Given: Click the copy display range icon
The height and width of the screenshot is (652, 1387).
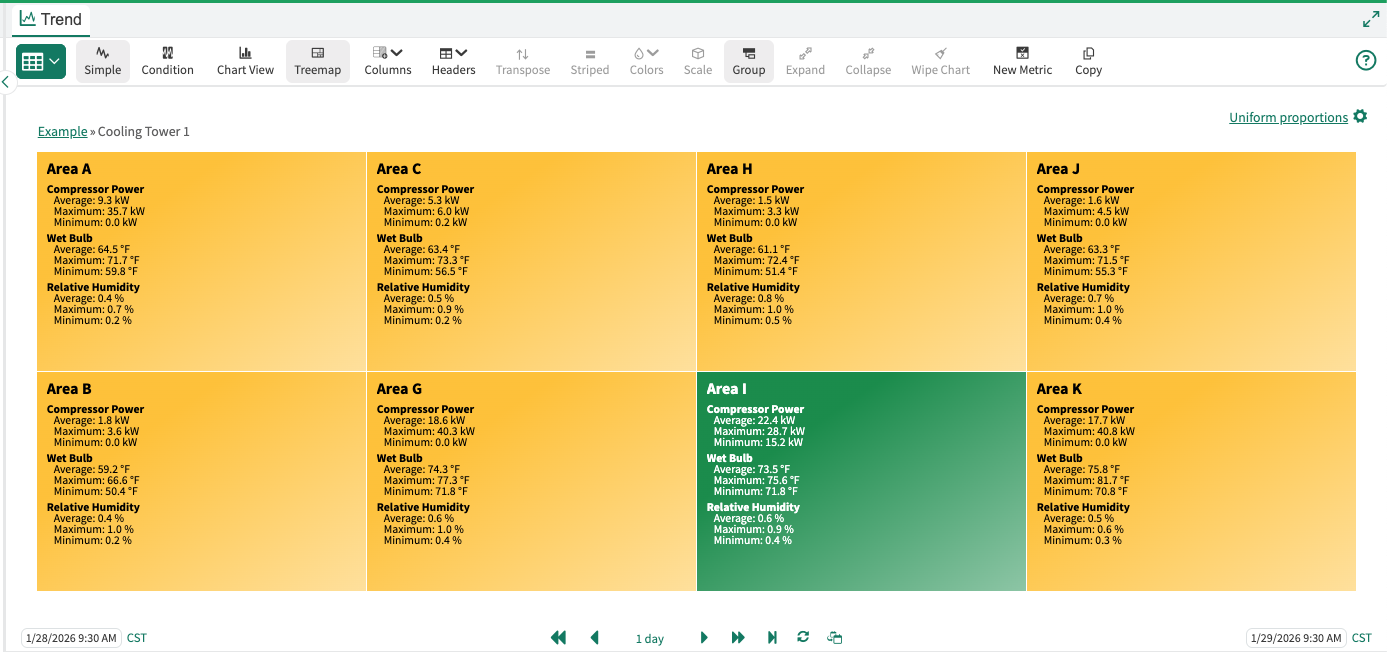Looking at the screenshot, I should [x=835, y=638].
